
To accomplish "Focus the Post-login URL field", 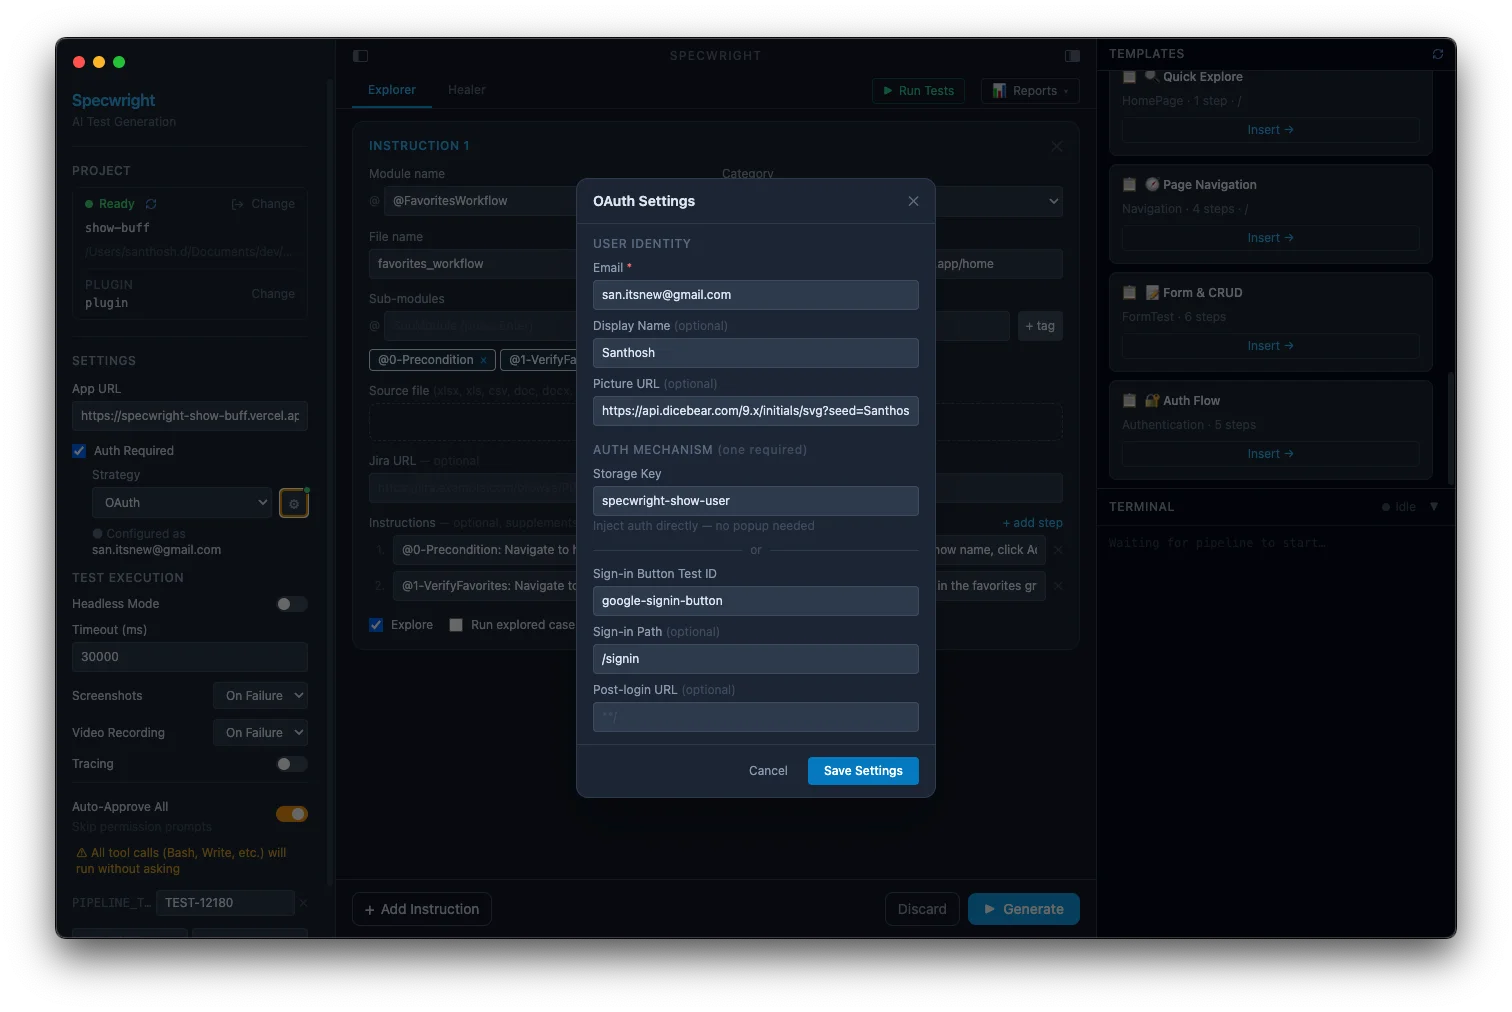I will click(756, 717).
